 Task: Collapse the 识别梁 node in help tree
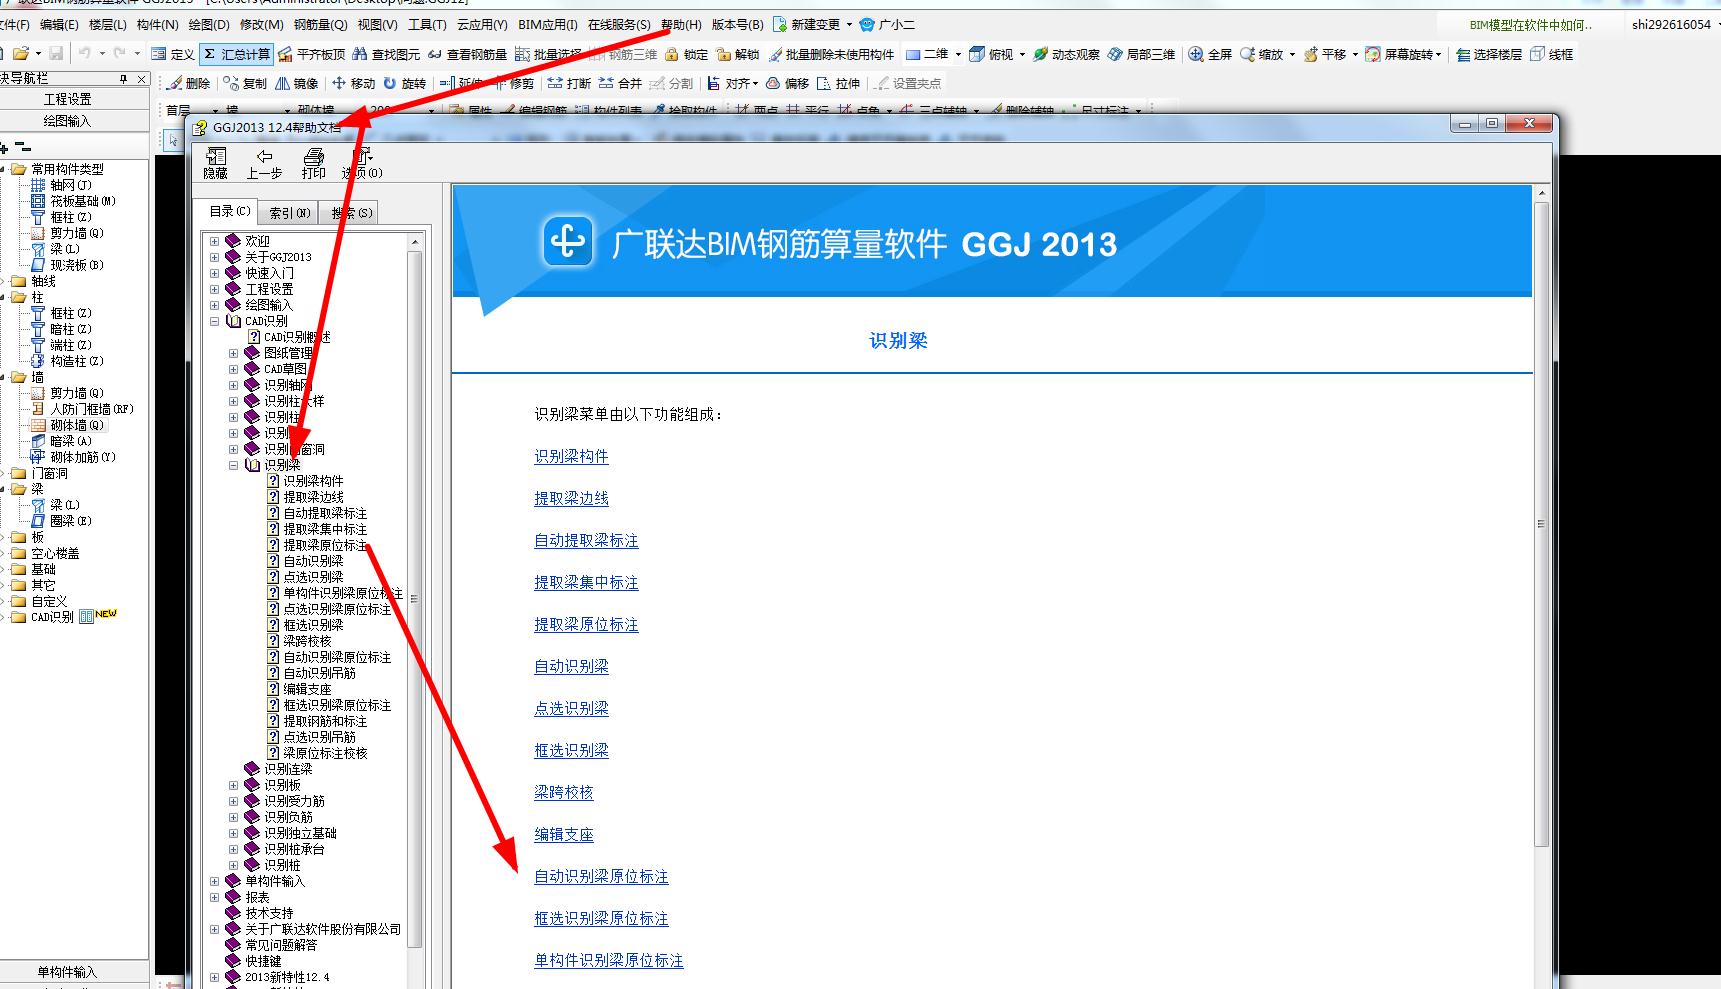pyautogui.click(x=233, y=465)
